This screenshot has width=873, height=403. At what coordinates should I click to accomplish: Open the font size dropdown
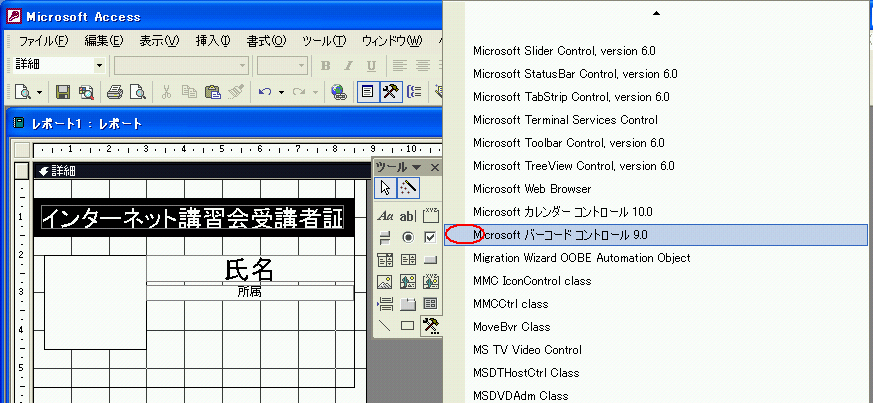301,66
